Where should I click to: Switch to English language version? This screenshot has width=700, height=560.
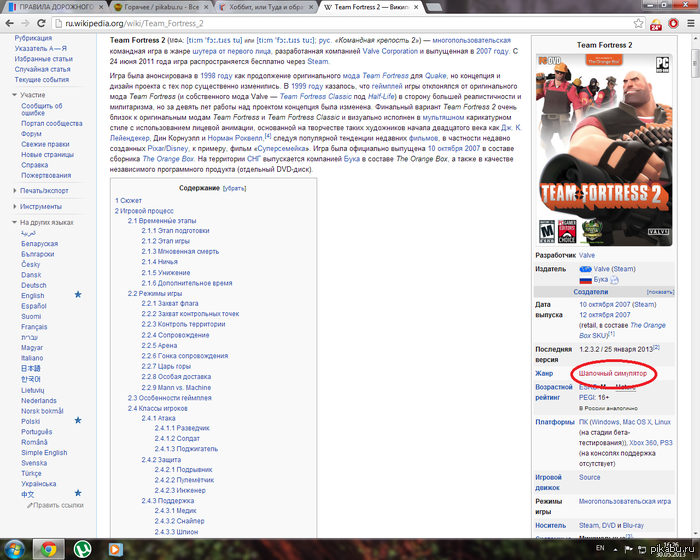click(x=33, y=296)
